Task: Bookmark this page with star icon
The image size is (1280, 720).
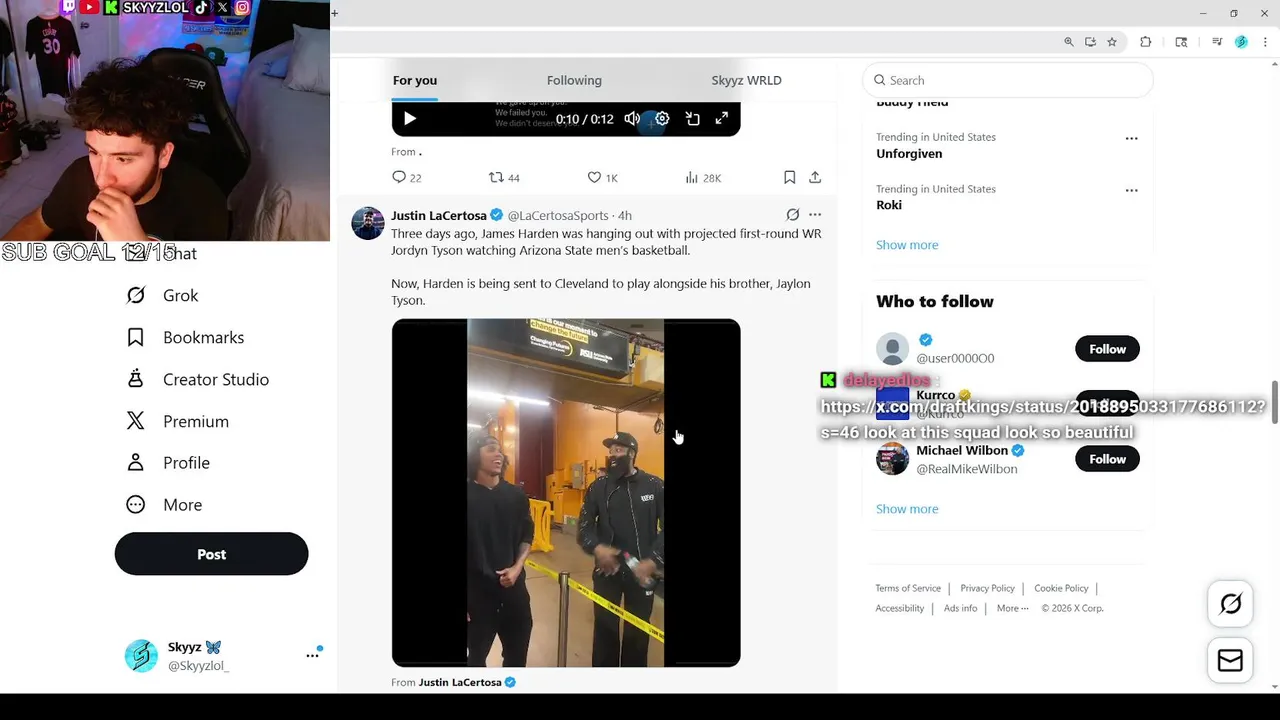Action: 1112,42
